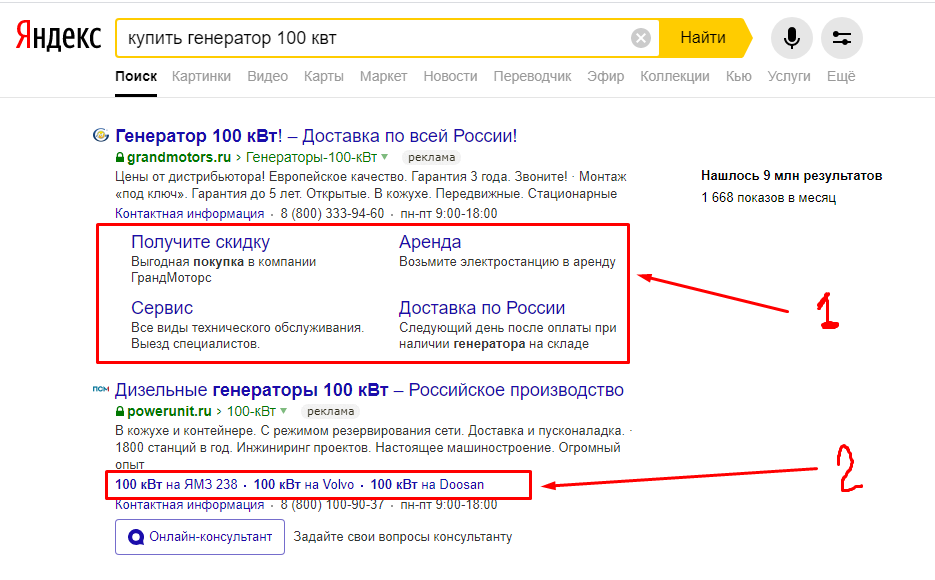The width and height of the screenshot is (935, 580).
Task: Open the Коллекции tab
Action: point(674,76)
